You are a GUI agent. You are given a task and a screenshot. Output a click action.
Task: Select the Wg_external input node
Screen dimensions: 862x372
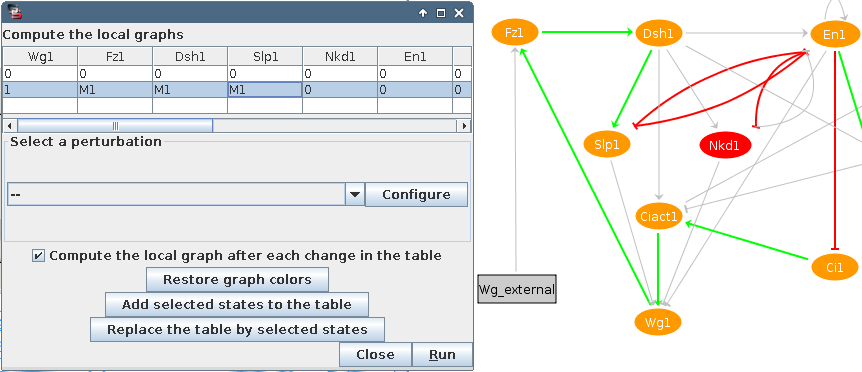click(x=517, y=289)
